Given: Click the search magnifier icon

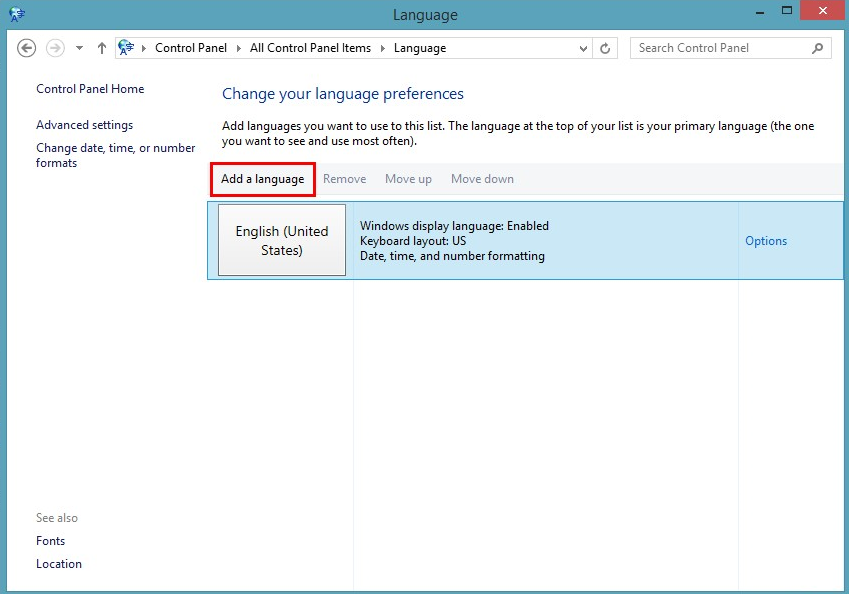Looking at the screenshot, I should (x=818, y=48).
